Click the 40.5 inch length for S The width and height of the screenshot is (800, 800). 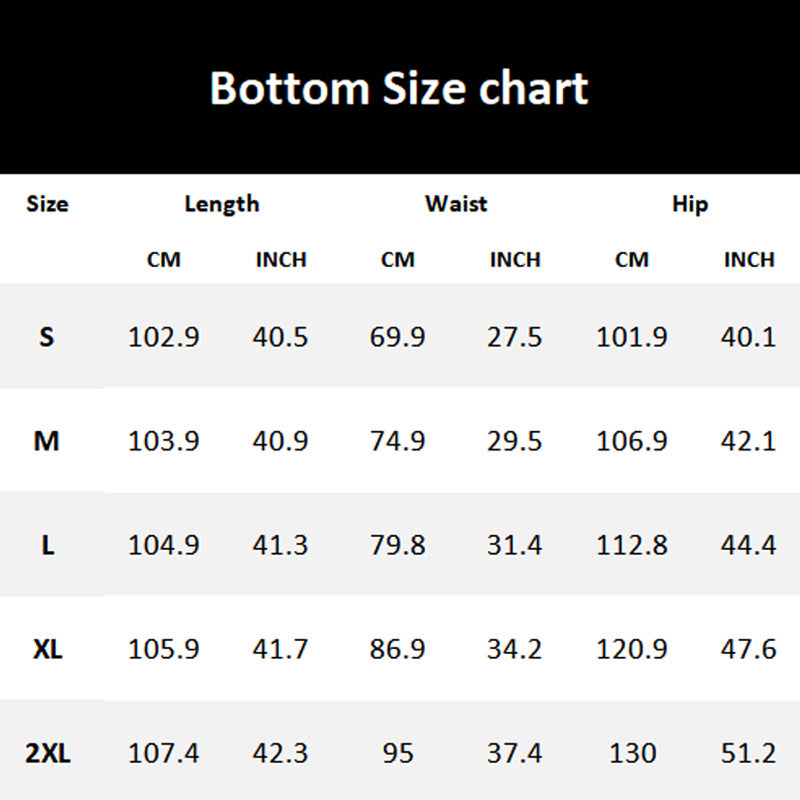[280, 337]
